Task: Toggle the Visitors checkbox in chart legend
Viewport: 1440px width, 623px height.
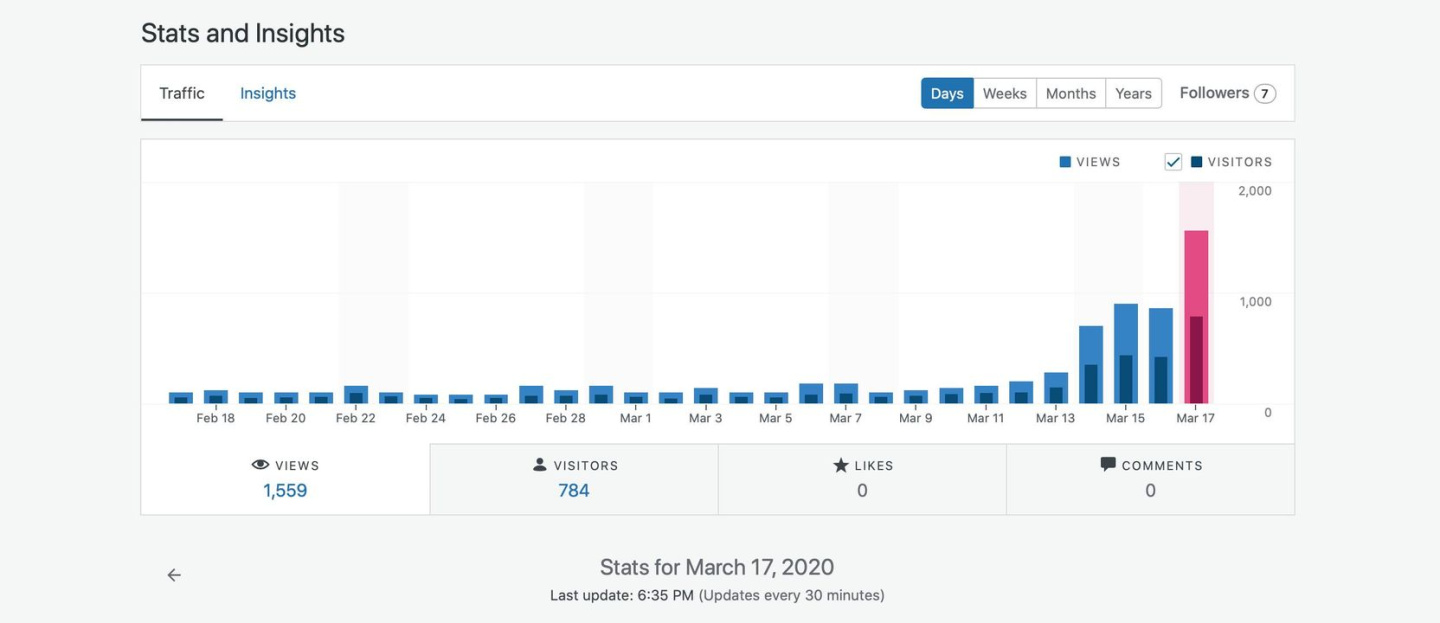Action: pyautogui.click(x=1173, y=162)
